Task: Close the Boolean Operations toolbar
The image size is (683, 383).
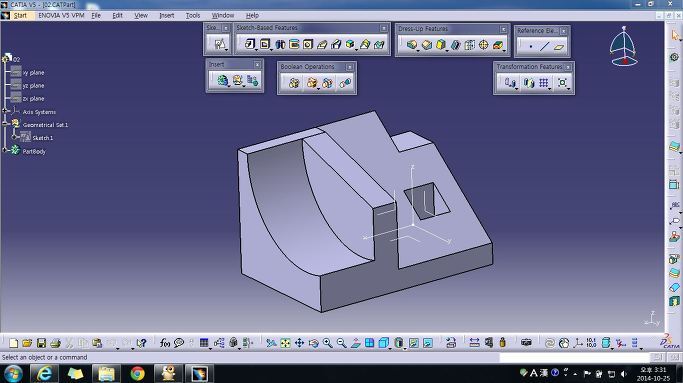Action: 349,67
